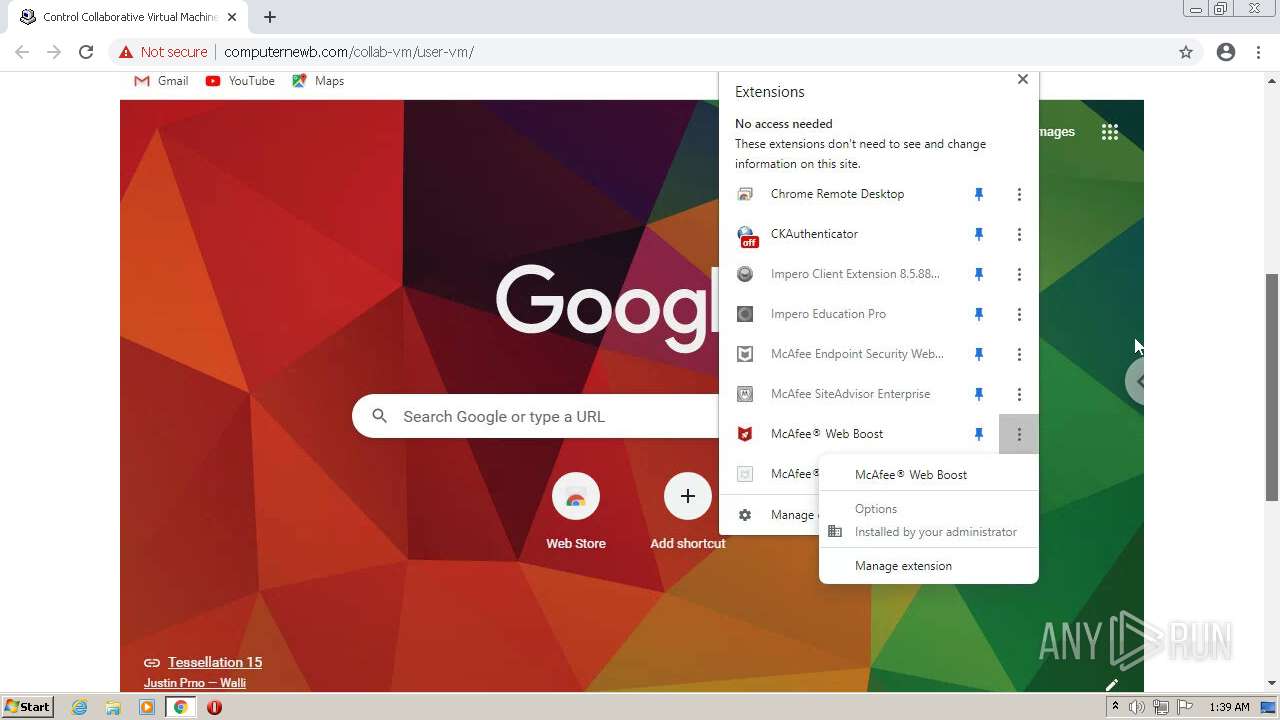Open the Google apps grid icon
The image size is (1280, 720).
(1110, 132)
